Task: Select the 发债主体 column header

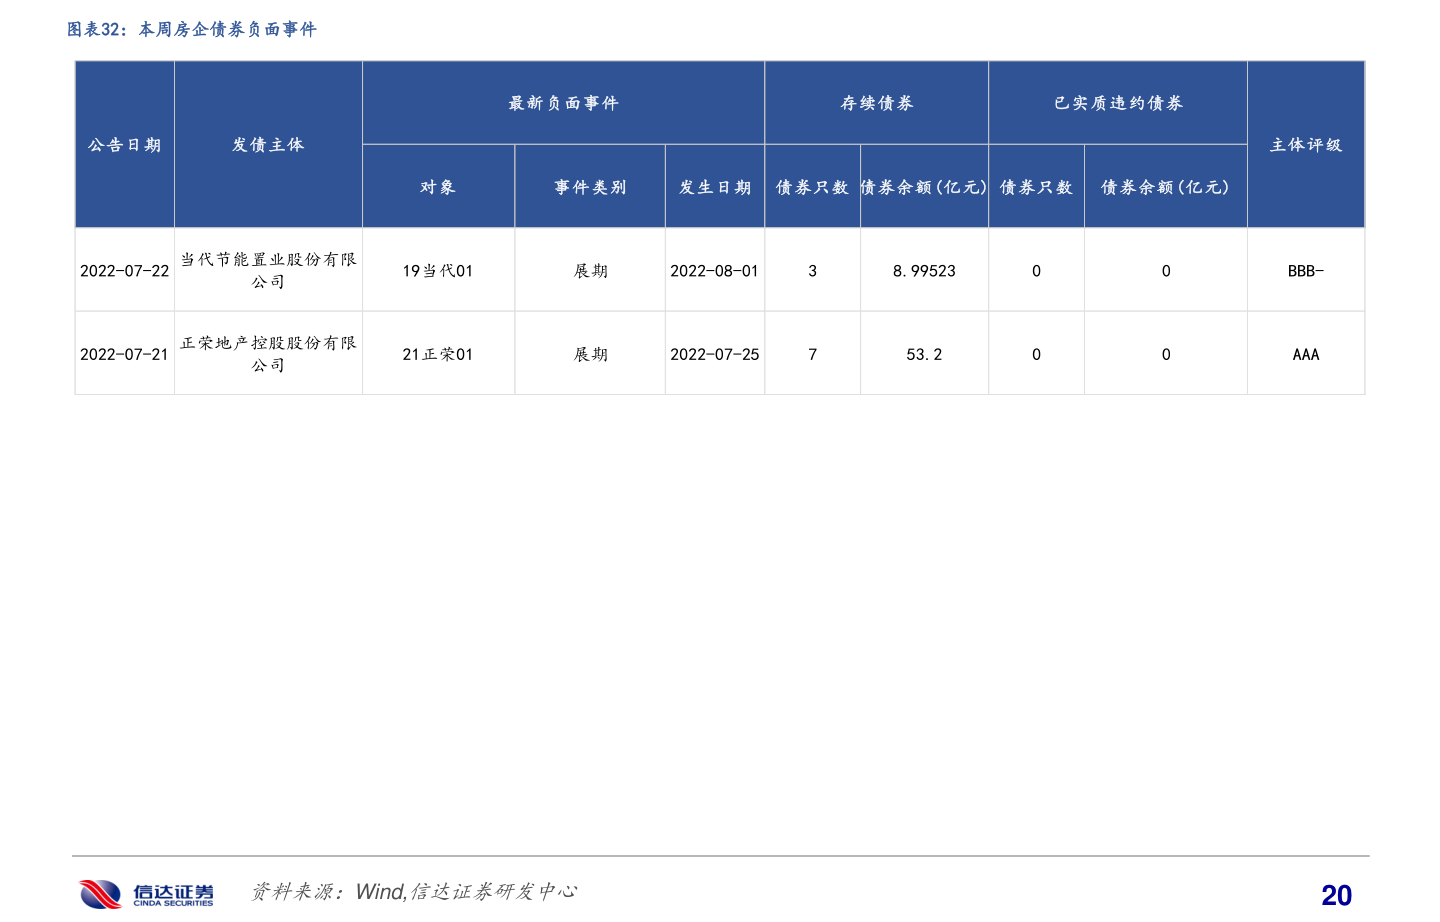Action: (268, 144)
